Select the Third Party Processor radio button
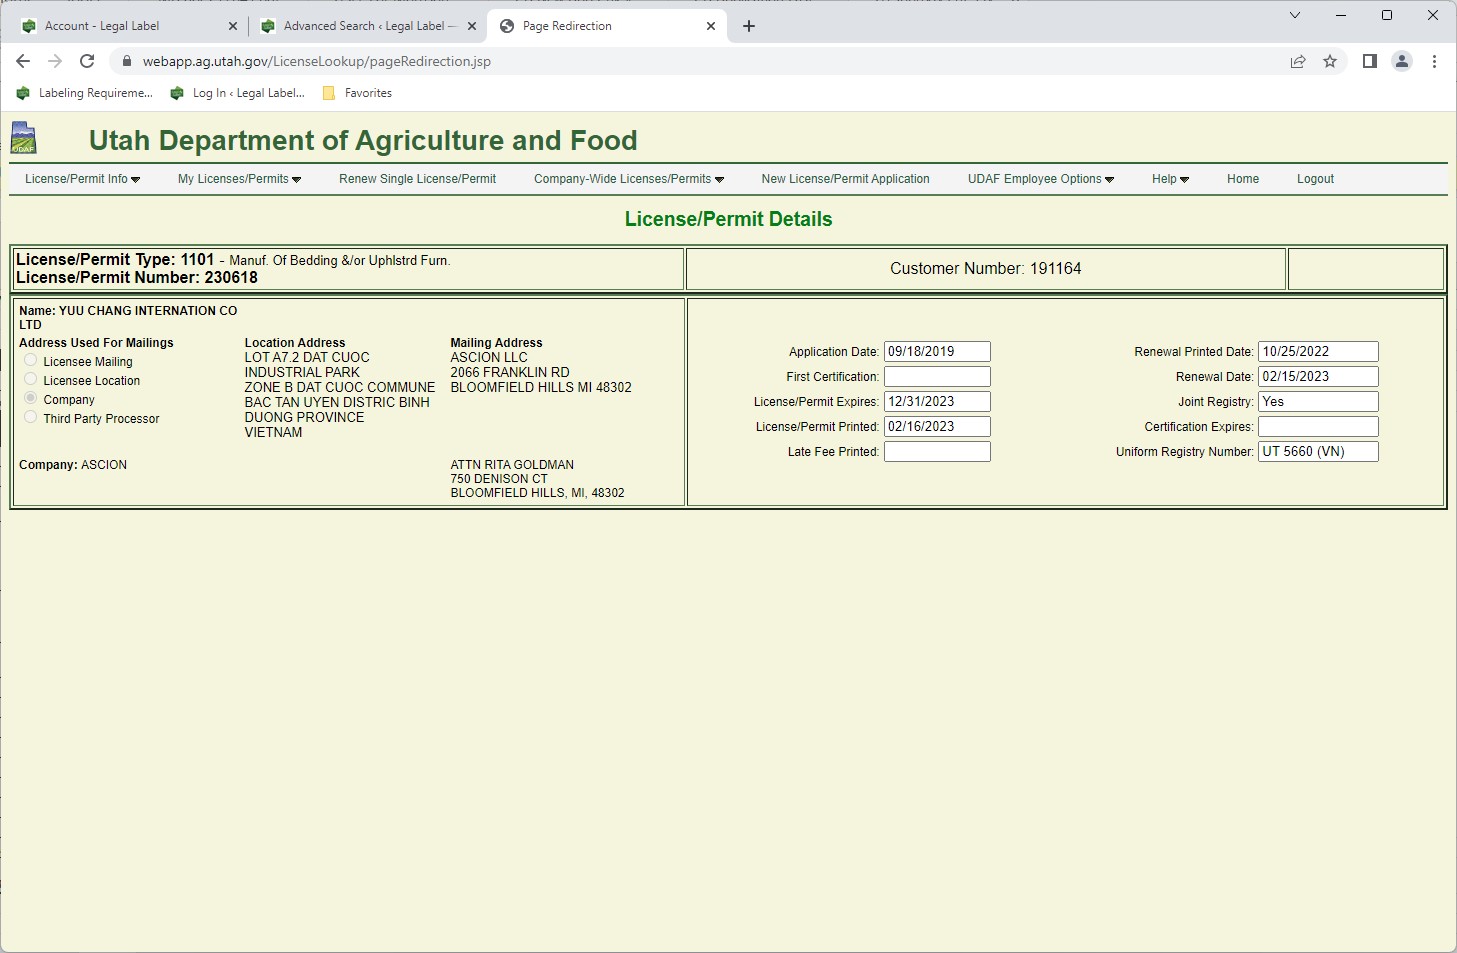 click(x=31, y=417)
